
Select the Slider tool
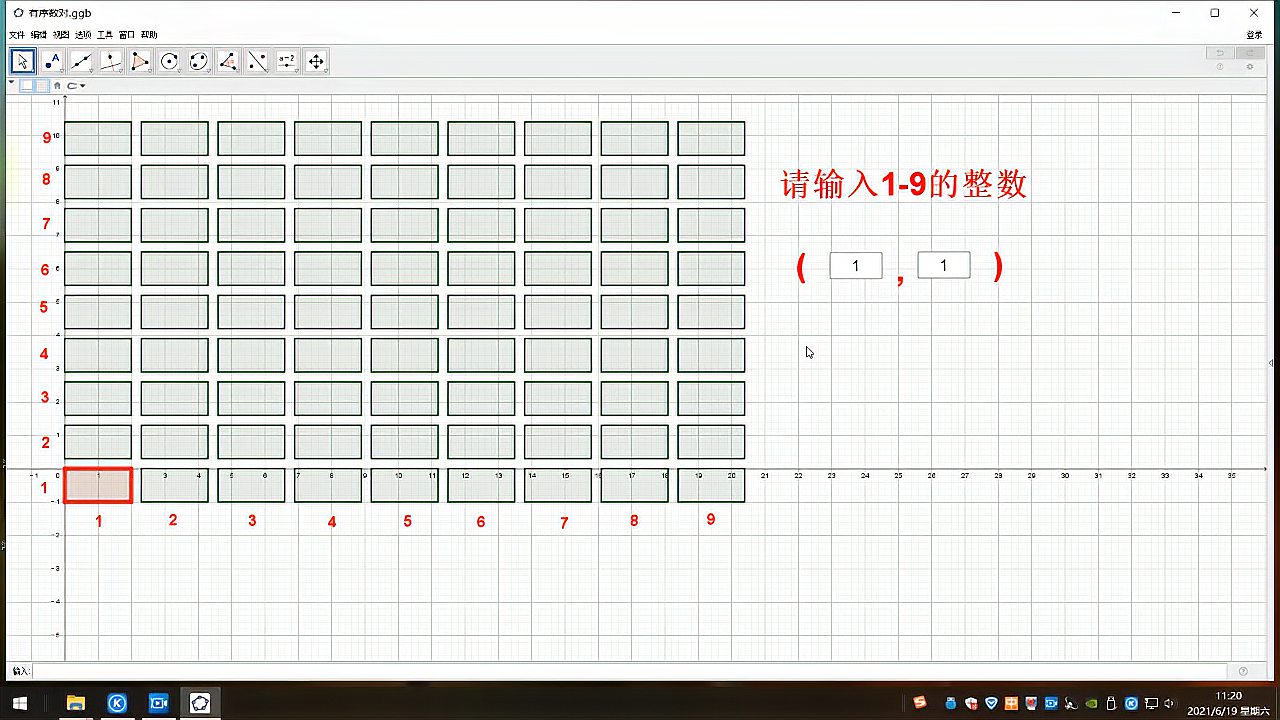(x=287, y=61)
